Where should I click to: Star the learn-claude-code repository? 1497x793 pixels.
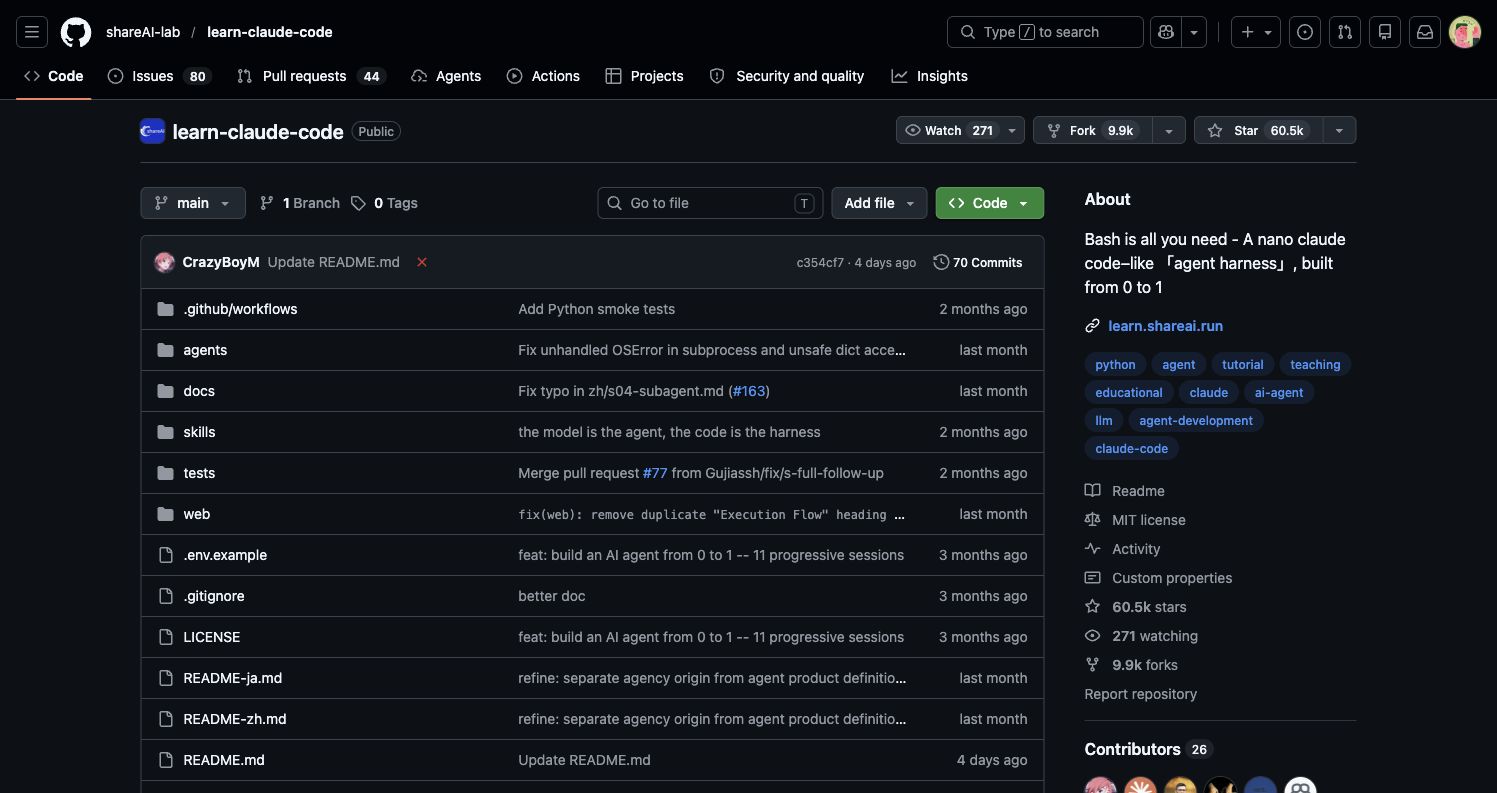(x=1258, y=131)
